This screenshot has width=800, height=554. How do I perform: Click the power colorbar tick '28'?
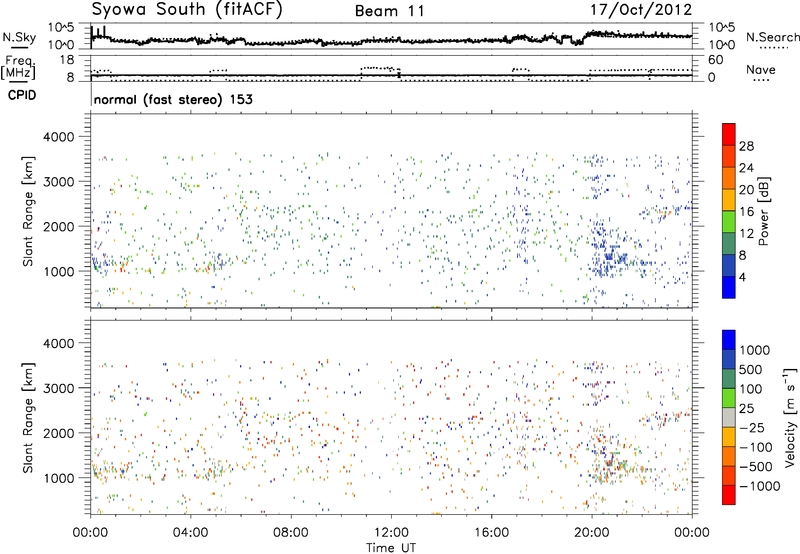coord(746,146)
